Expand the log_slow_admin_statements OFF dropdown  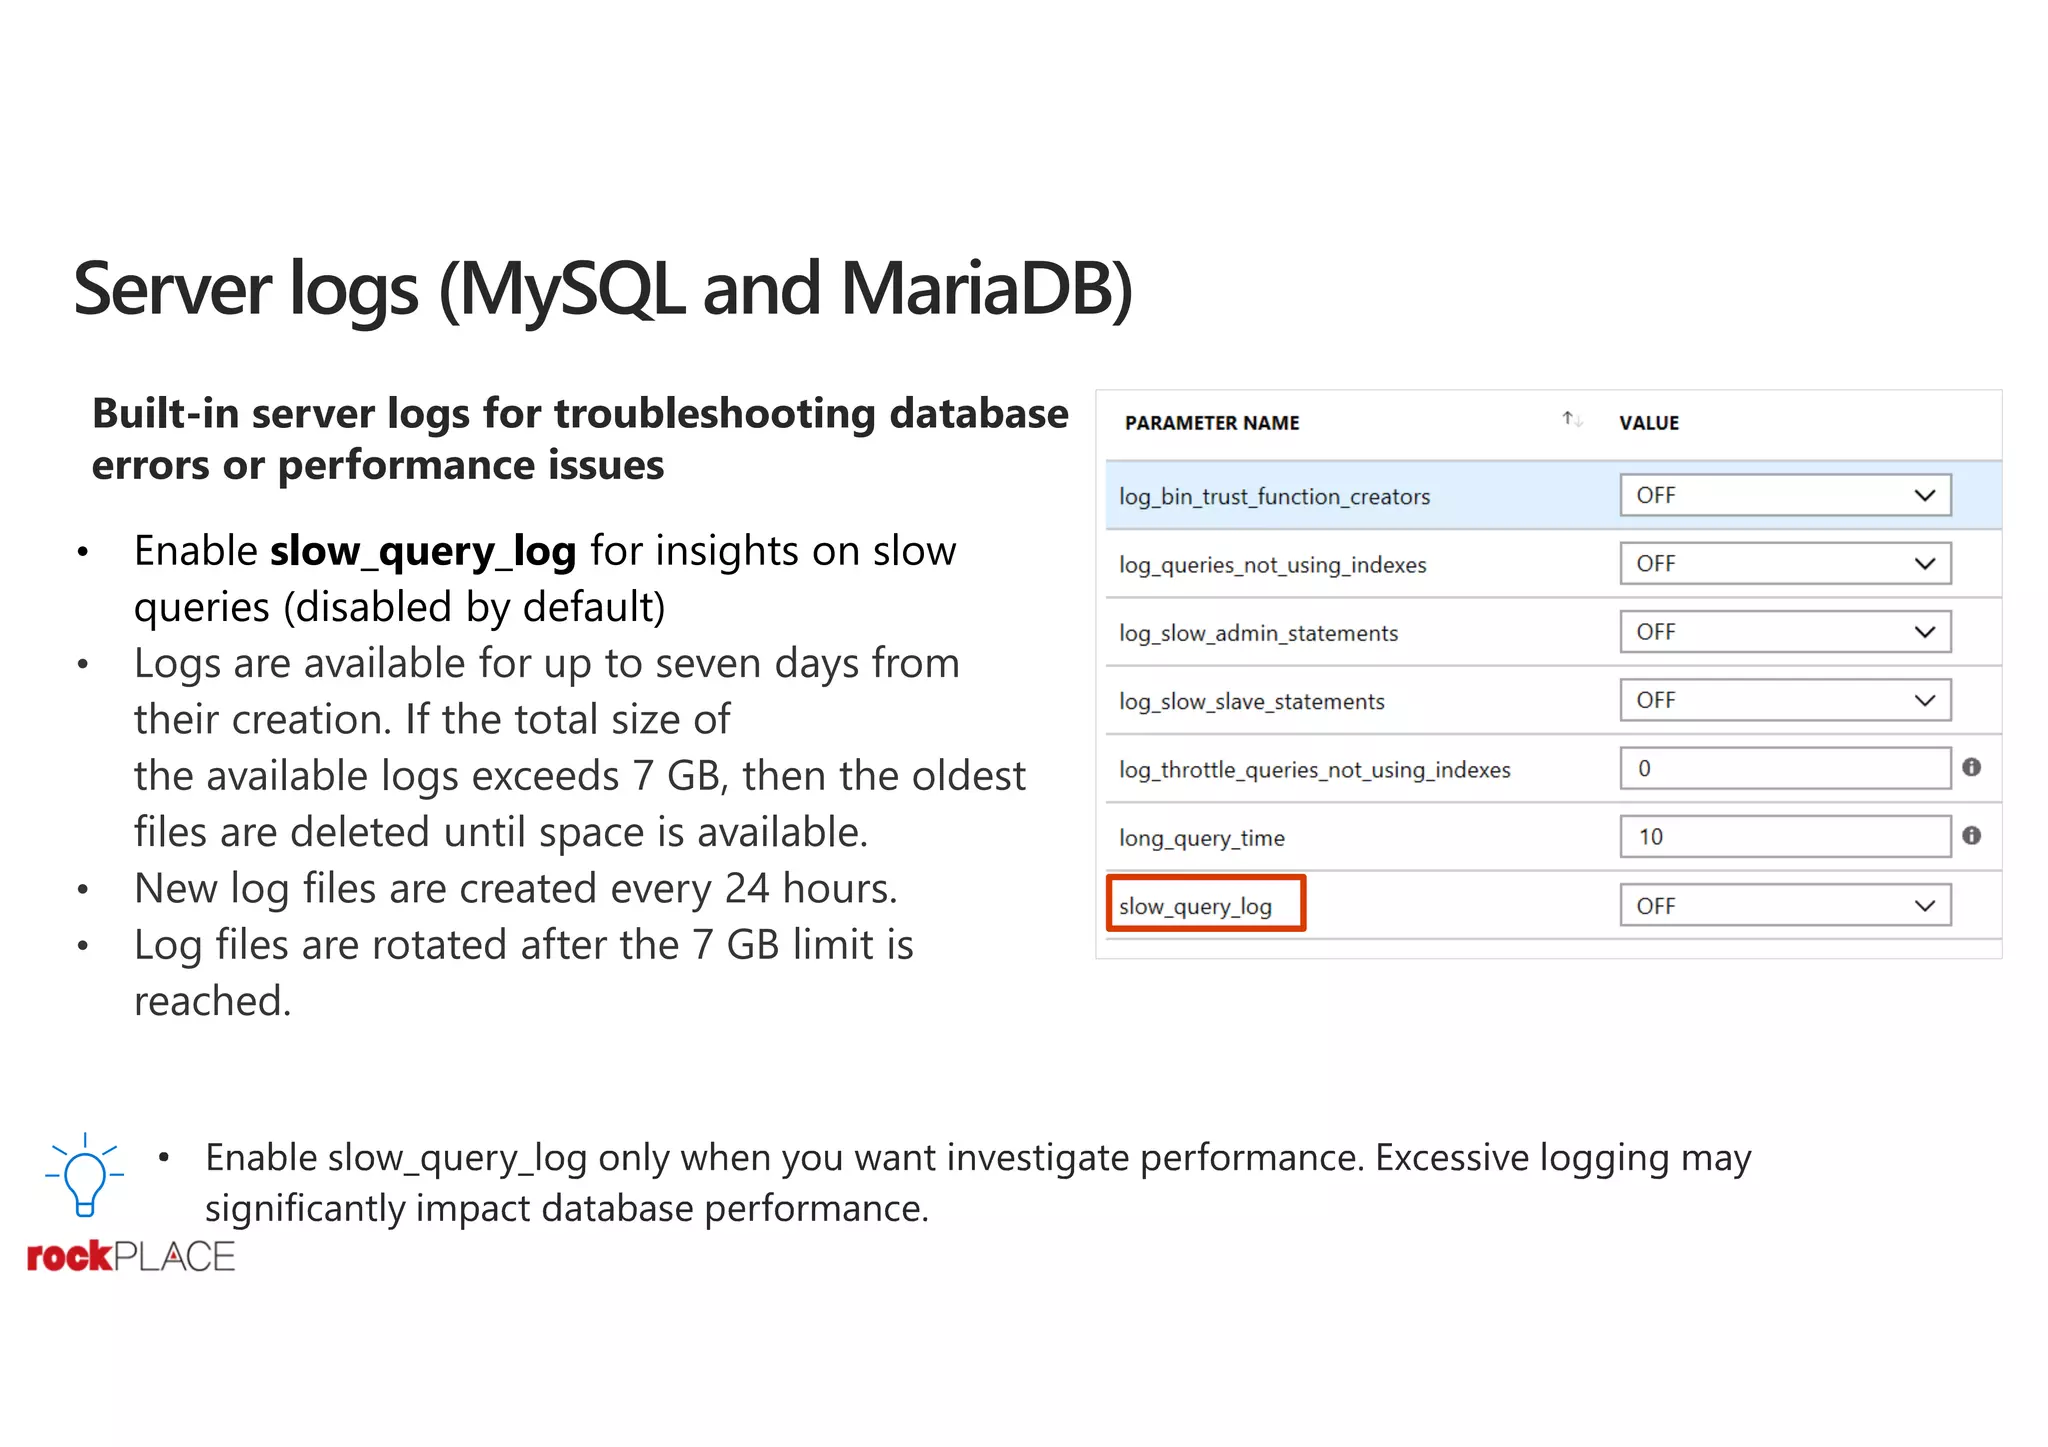click(1785, 631)
